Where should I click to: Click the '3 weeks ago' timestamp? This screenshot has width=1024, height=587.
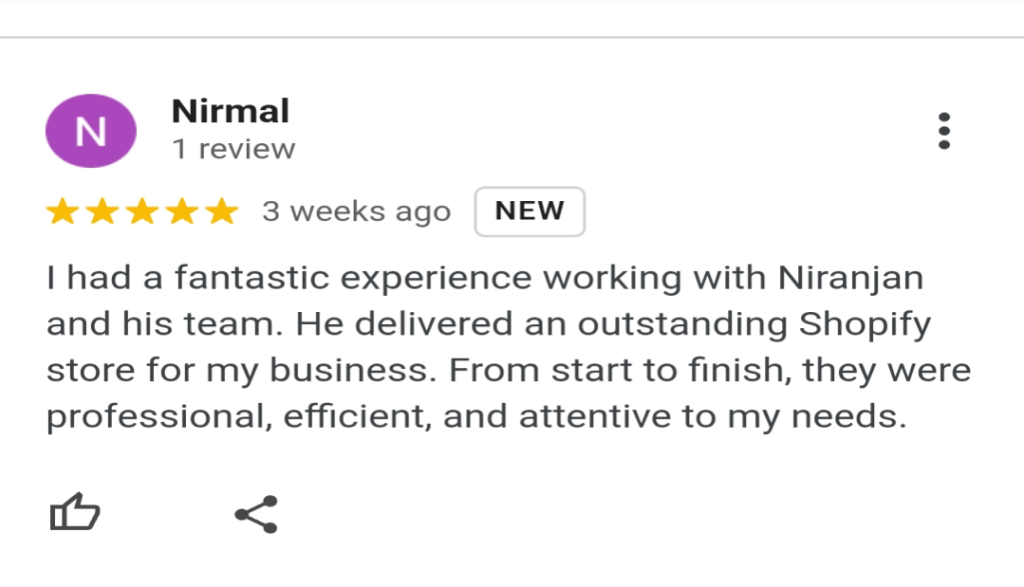(x=357, y=212)
